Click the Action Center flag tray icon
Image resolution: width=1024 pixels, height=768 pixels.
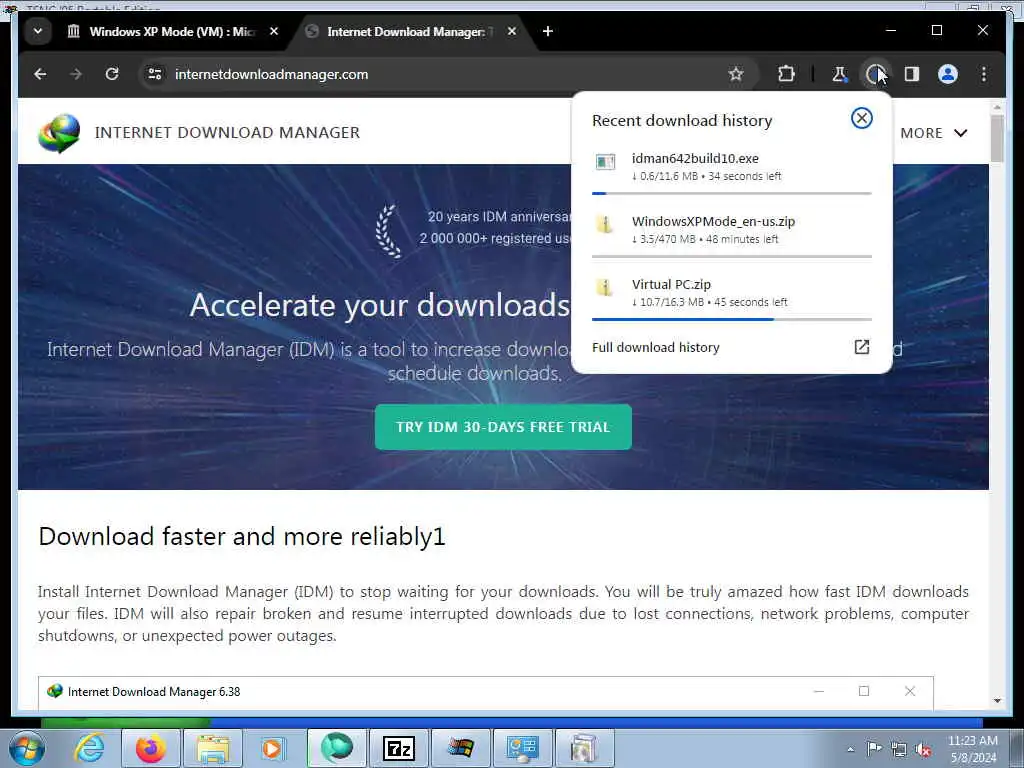[x=874, y=749]
